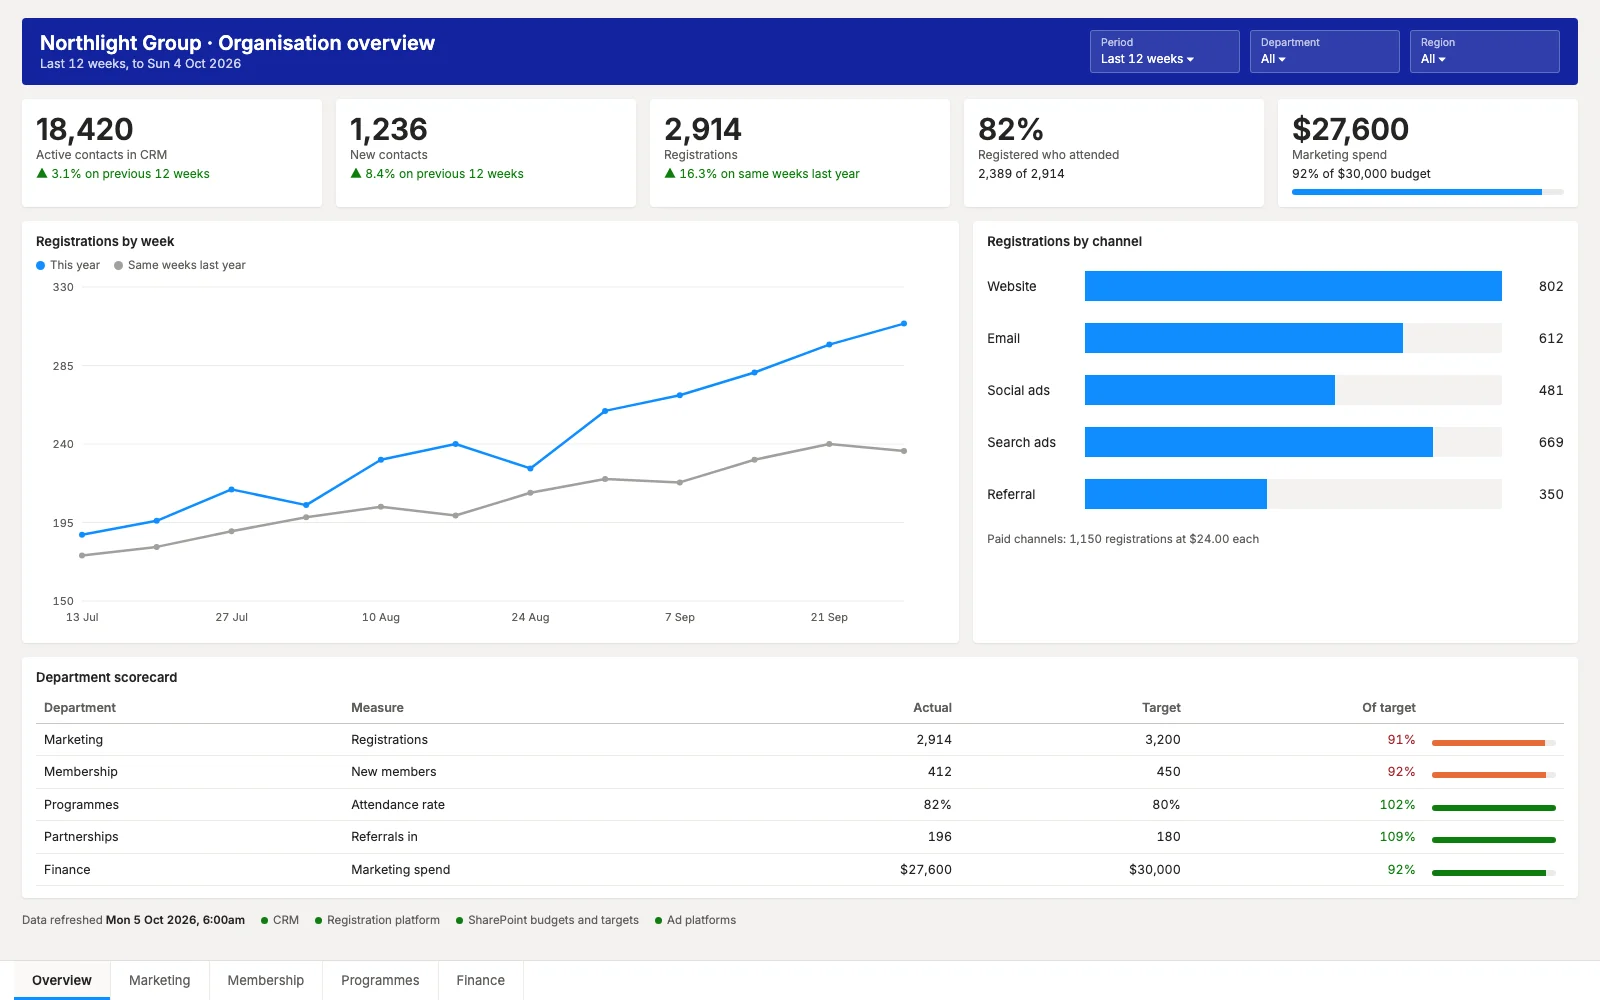Click the $27,600 Marketing spend value
The width and height of the screenshot is (1600, 1000).
coord(1350,129)
